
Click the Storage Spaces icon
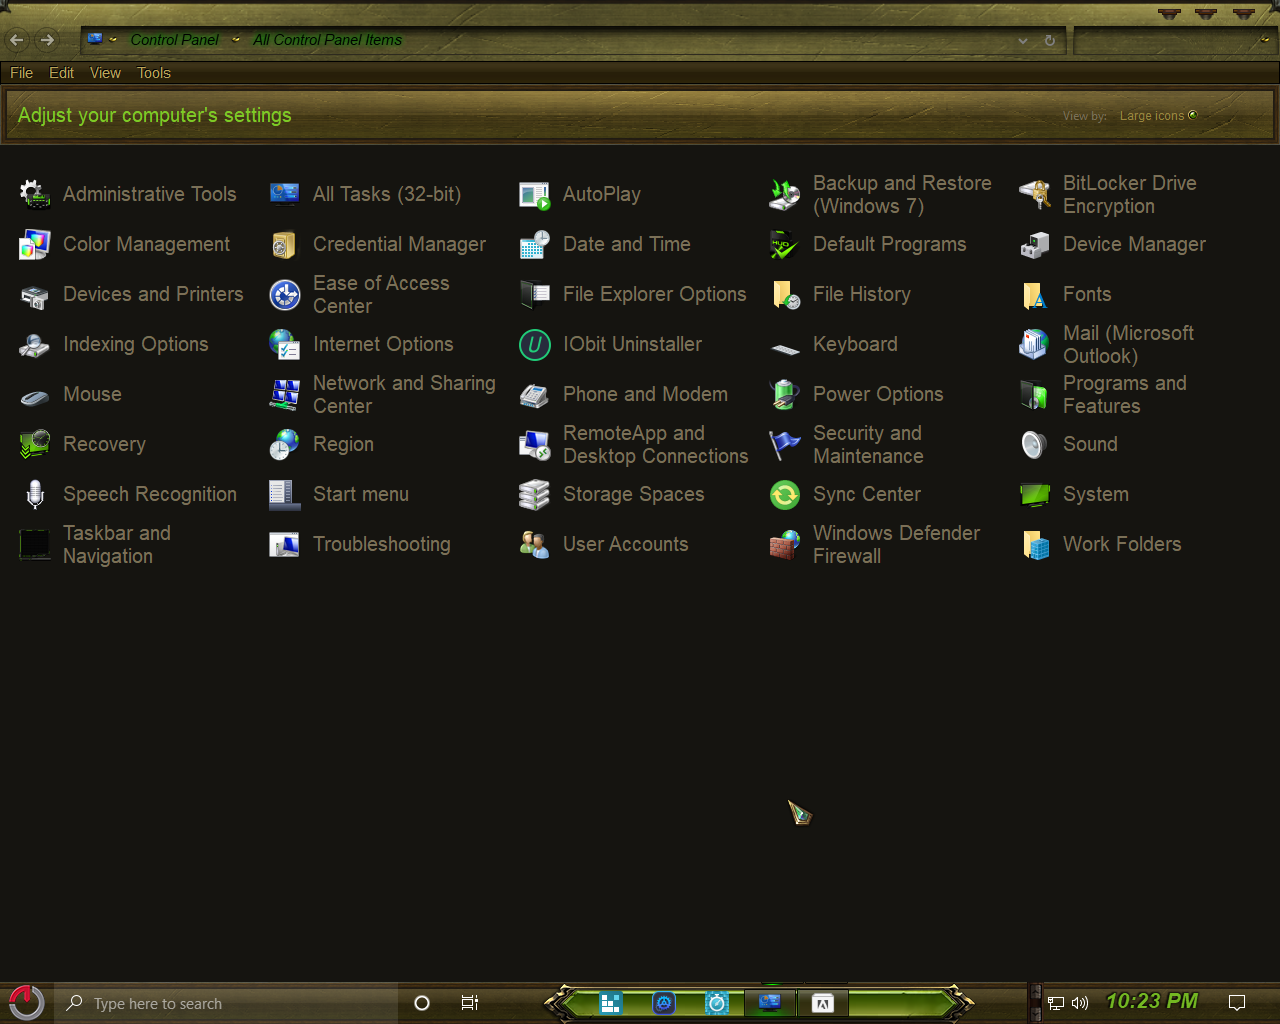click(x=535, y=494)
